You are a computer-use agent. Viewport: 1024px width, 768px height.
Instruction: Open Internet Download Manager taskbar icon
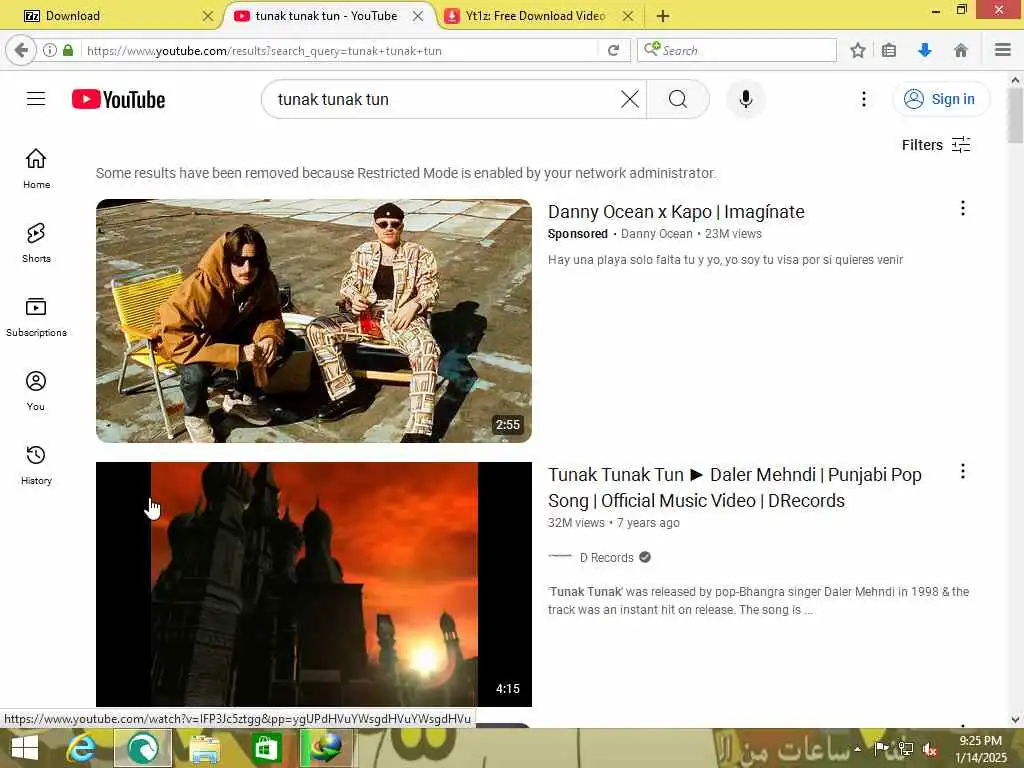click(x=326, y=748)
